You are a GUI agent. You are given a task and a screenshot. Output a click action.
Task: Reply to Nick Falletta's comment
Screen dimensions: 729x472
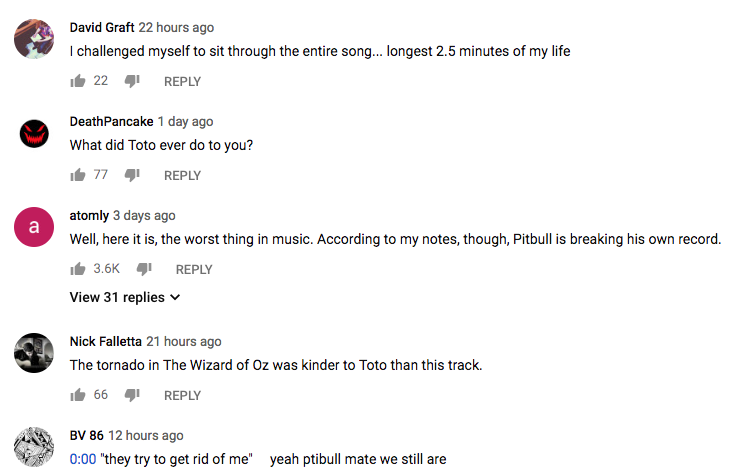[182, 395]
